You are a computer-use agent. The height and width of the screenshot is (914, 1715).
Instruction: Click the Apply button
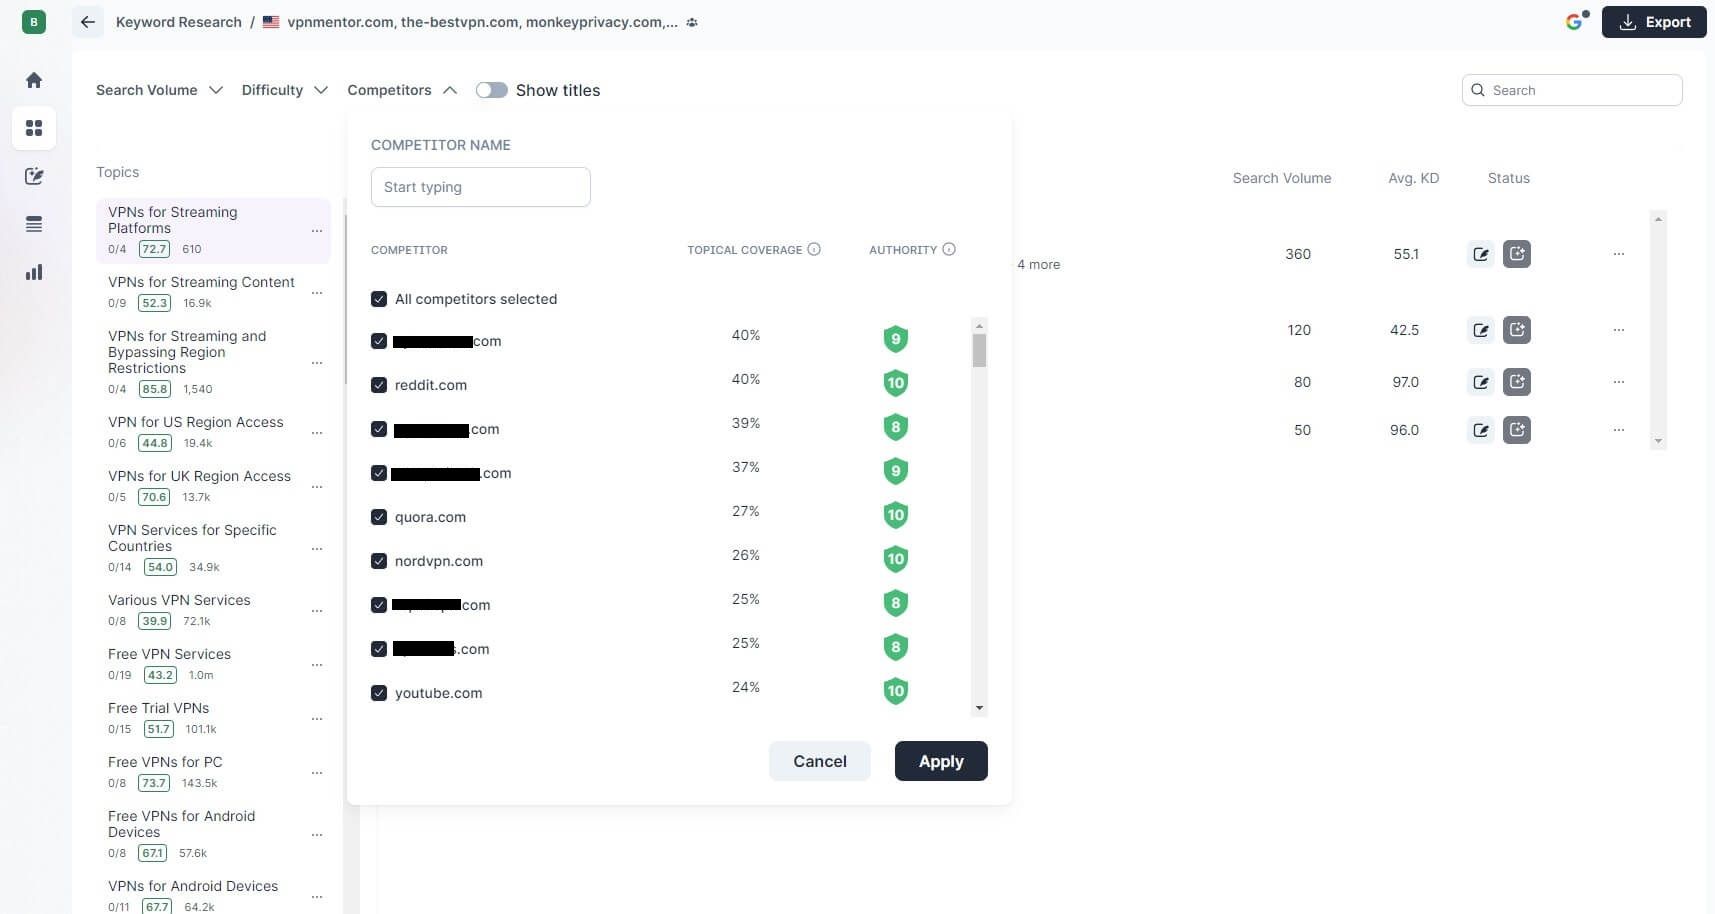point(941,761)
